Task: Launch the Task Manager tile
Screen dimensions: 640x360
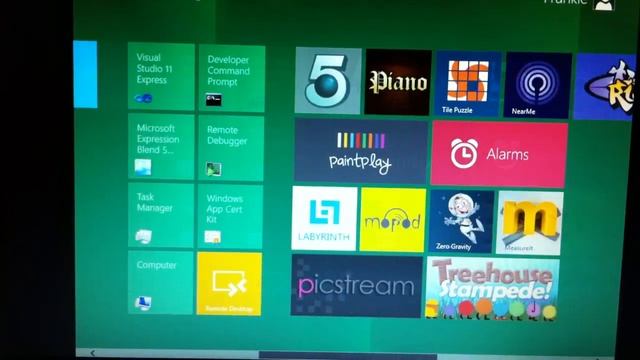Action: point(161,215)
